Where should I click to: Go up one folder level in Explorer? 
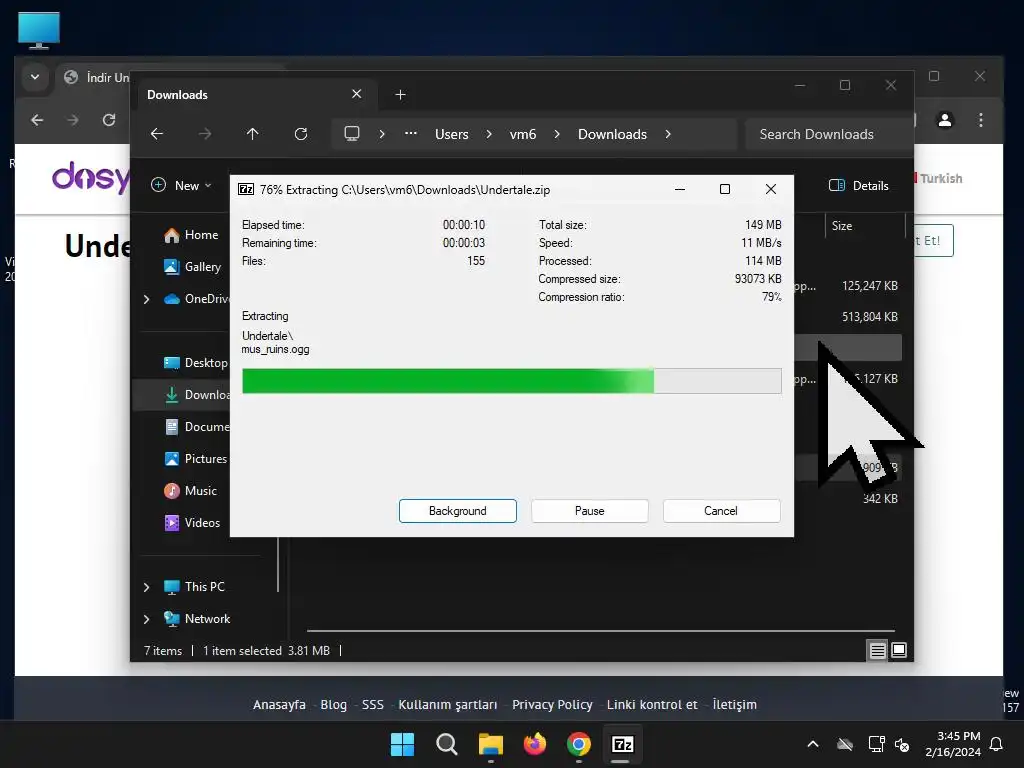[253, 134]
